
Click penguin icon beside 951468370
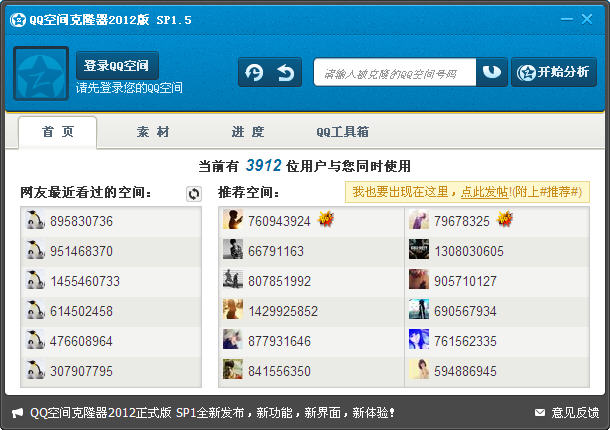click(x=35, y=250)
